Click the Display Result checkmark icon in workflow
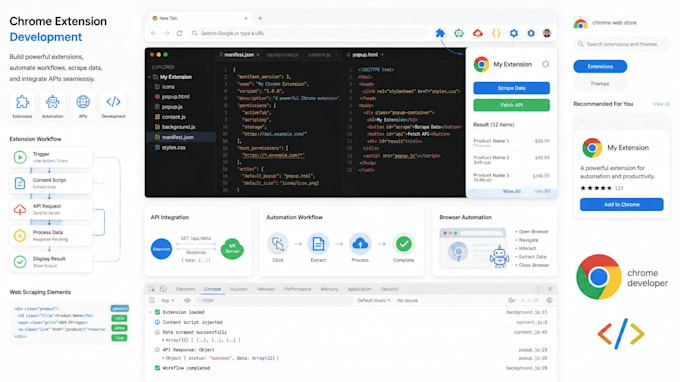 20,261
